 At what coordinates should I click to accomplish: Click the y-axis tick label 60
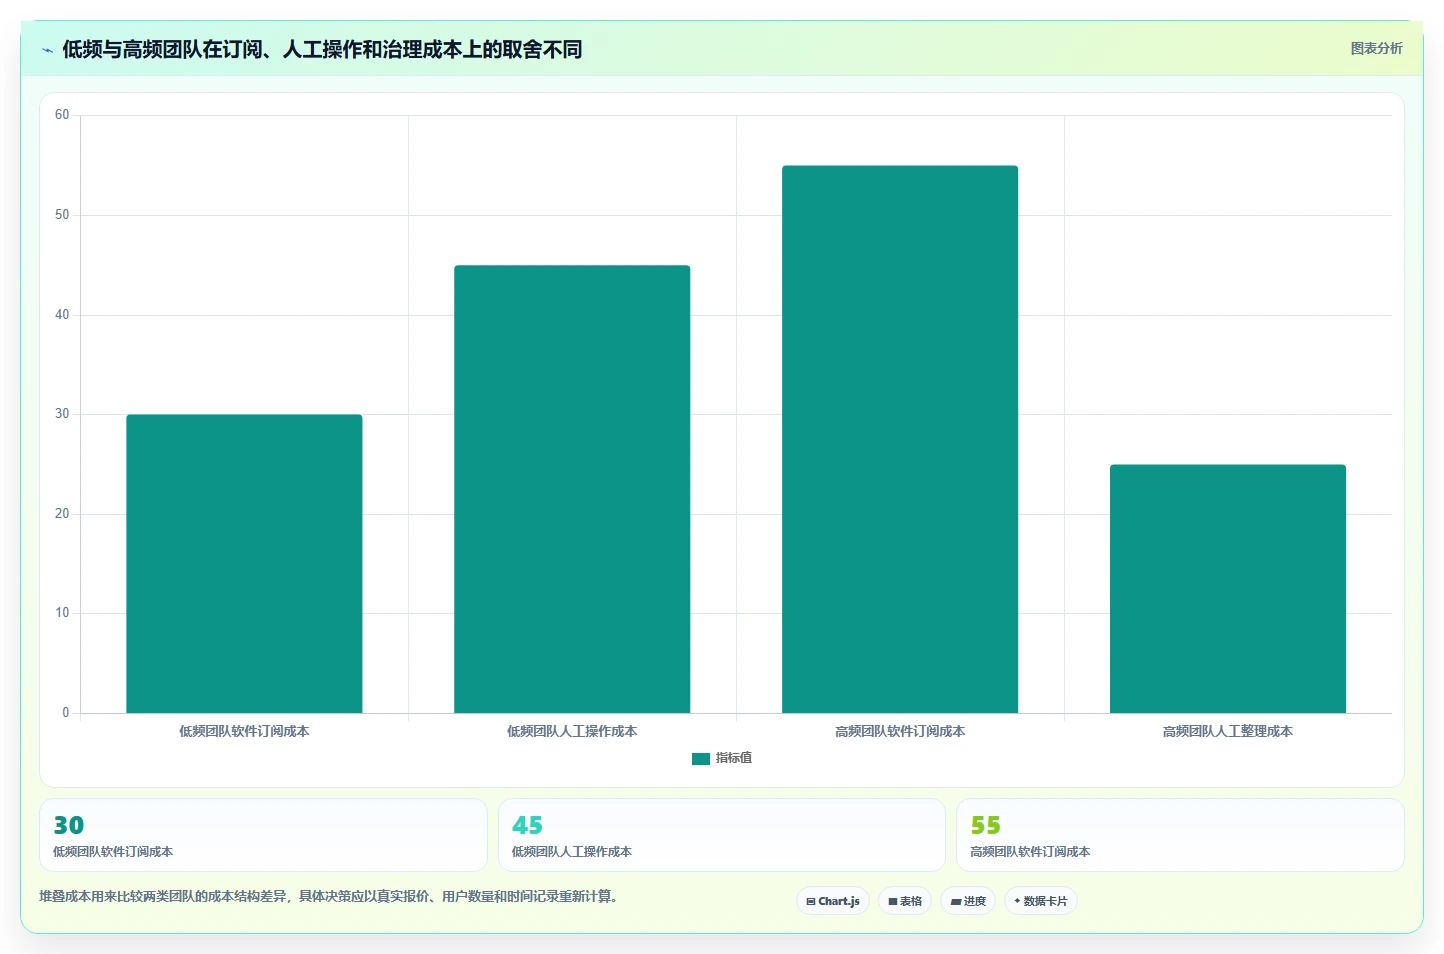coord(62,115)
